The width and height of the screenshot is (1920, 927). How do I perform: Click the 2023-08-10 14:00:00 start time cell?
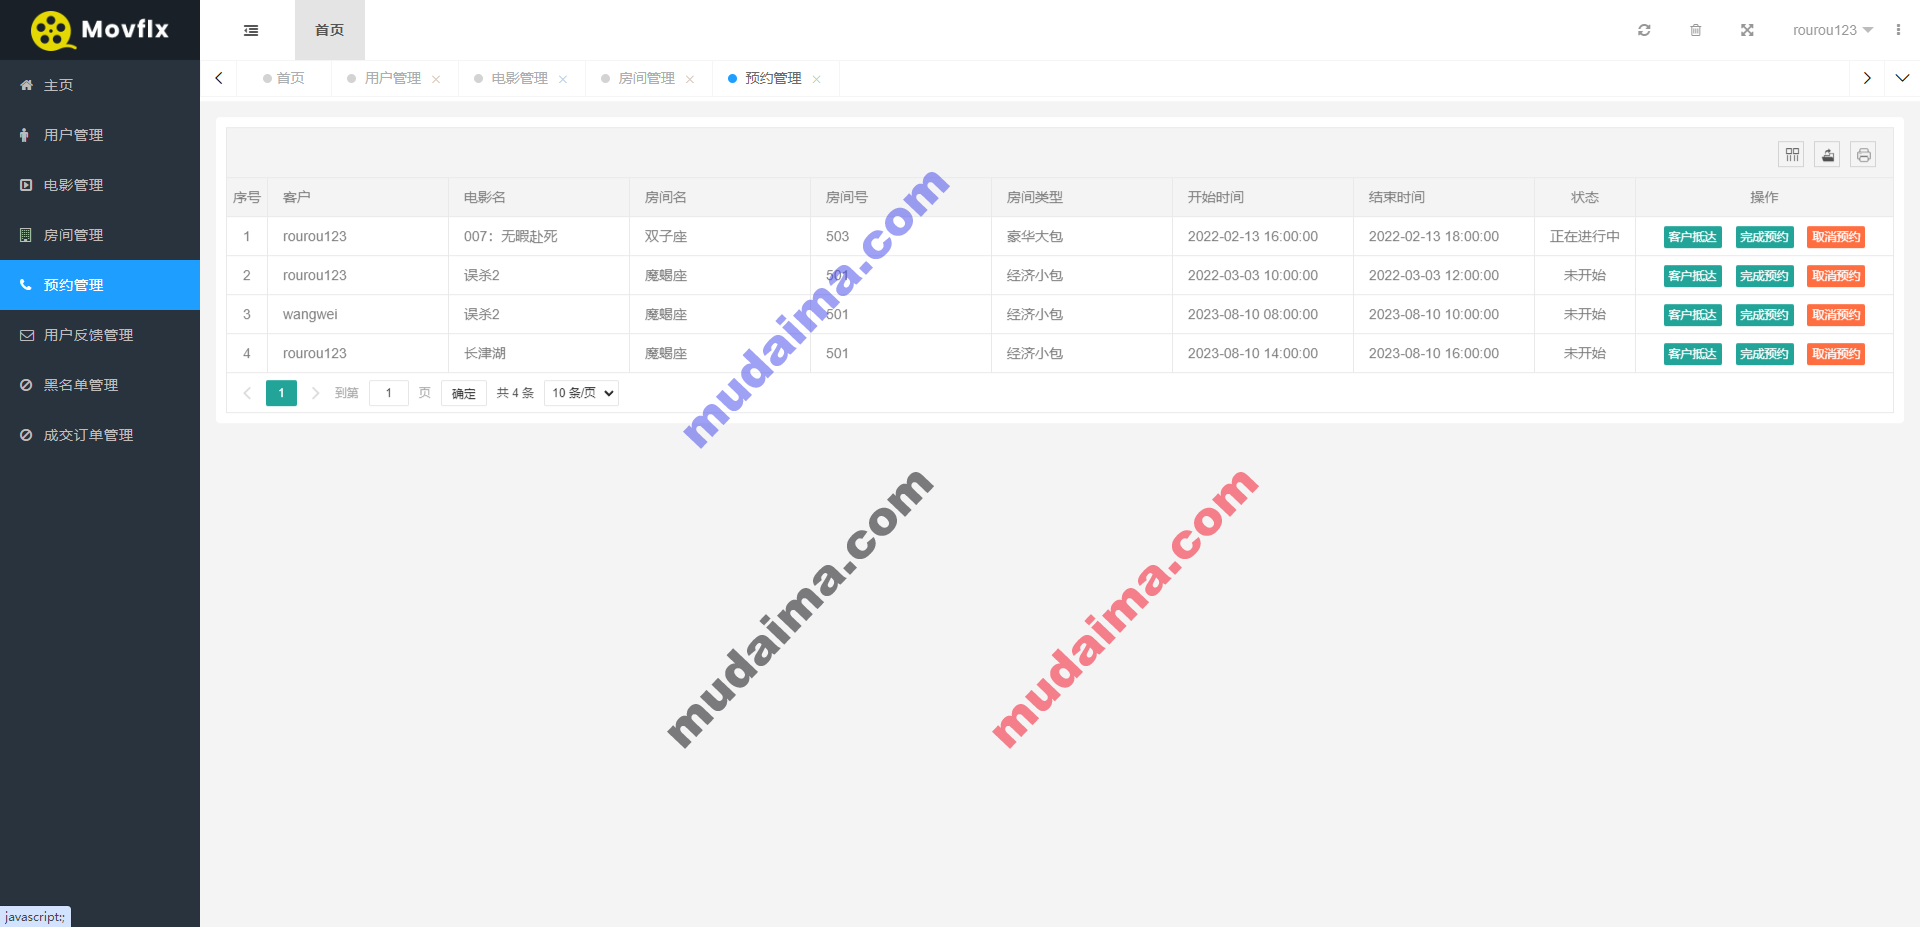pos(1263,353)
